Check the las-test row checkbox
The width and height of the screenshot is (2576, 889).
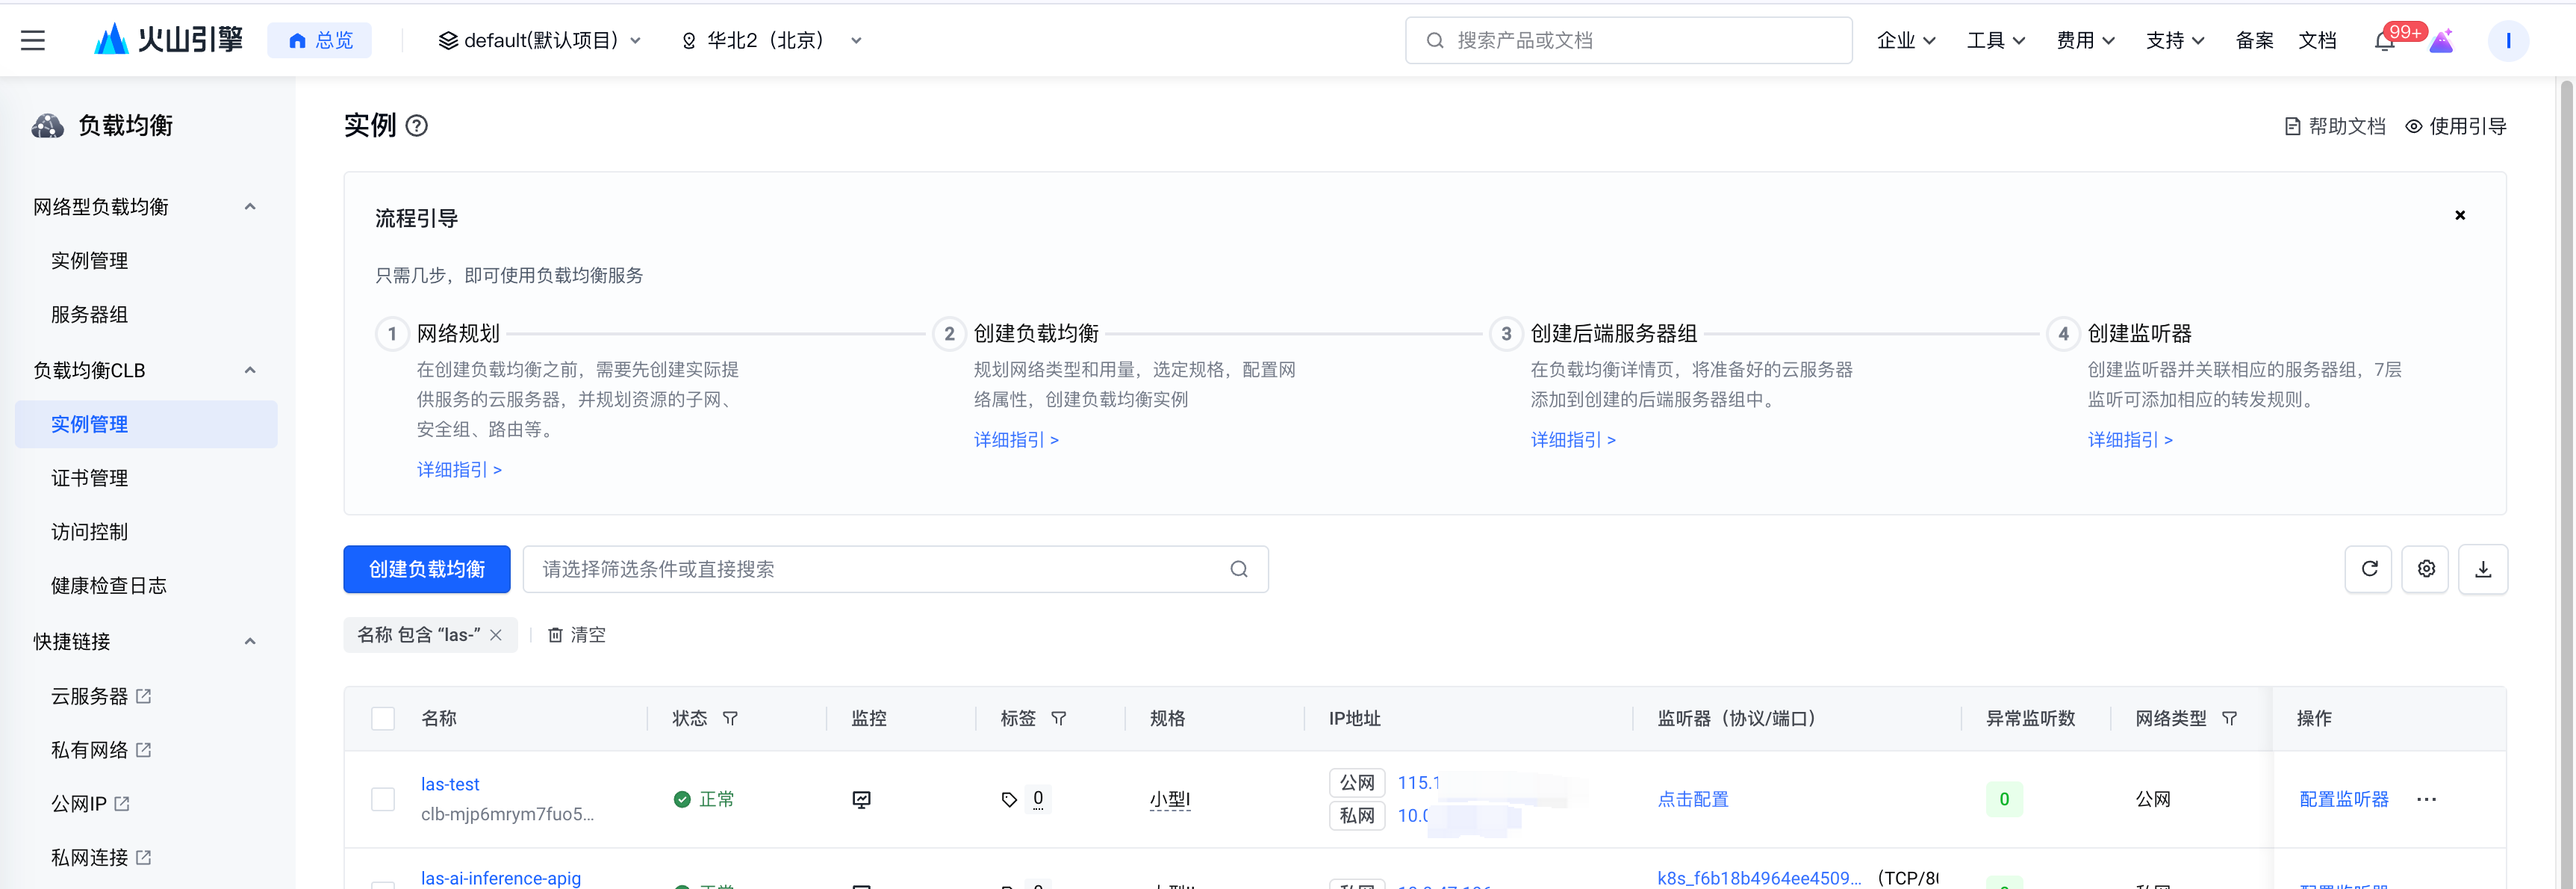pos(383,799)
